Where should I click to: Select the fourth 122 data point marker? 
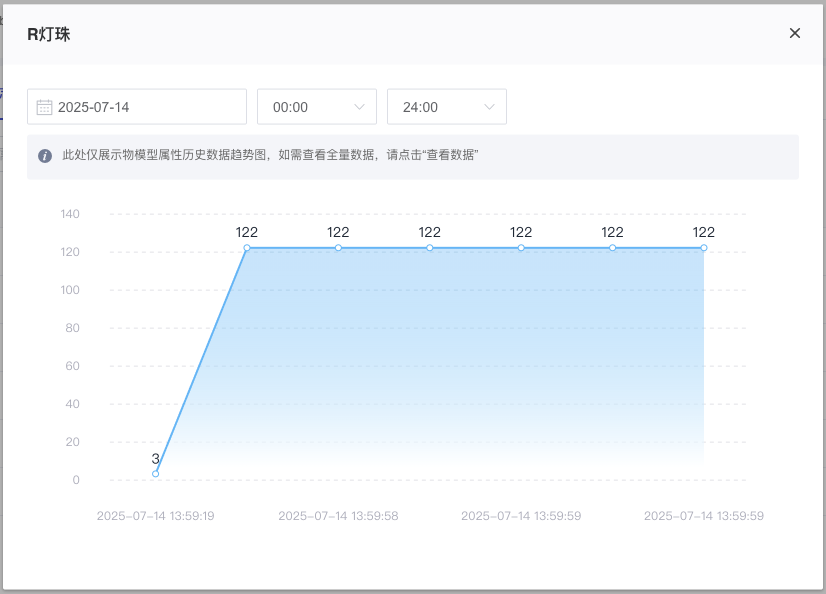click(521, 248)
